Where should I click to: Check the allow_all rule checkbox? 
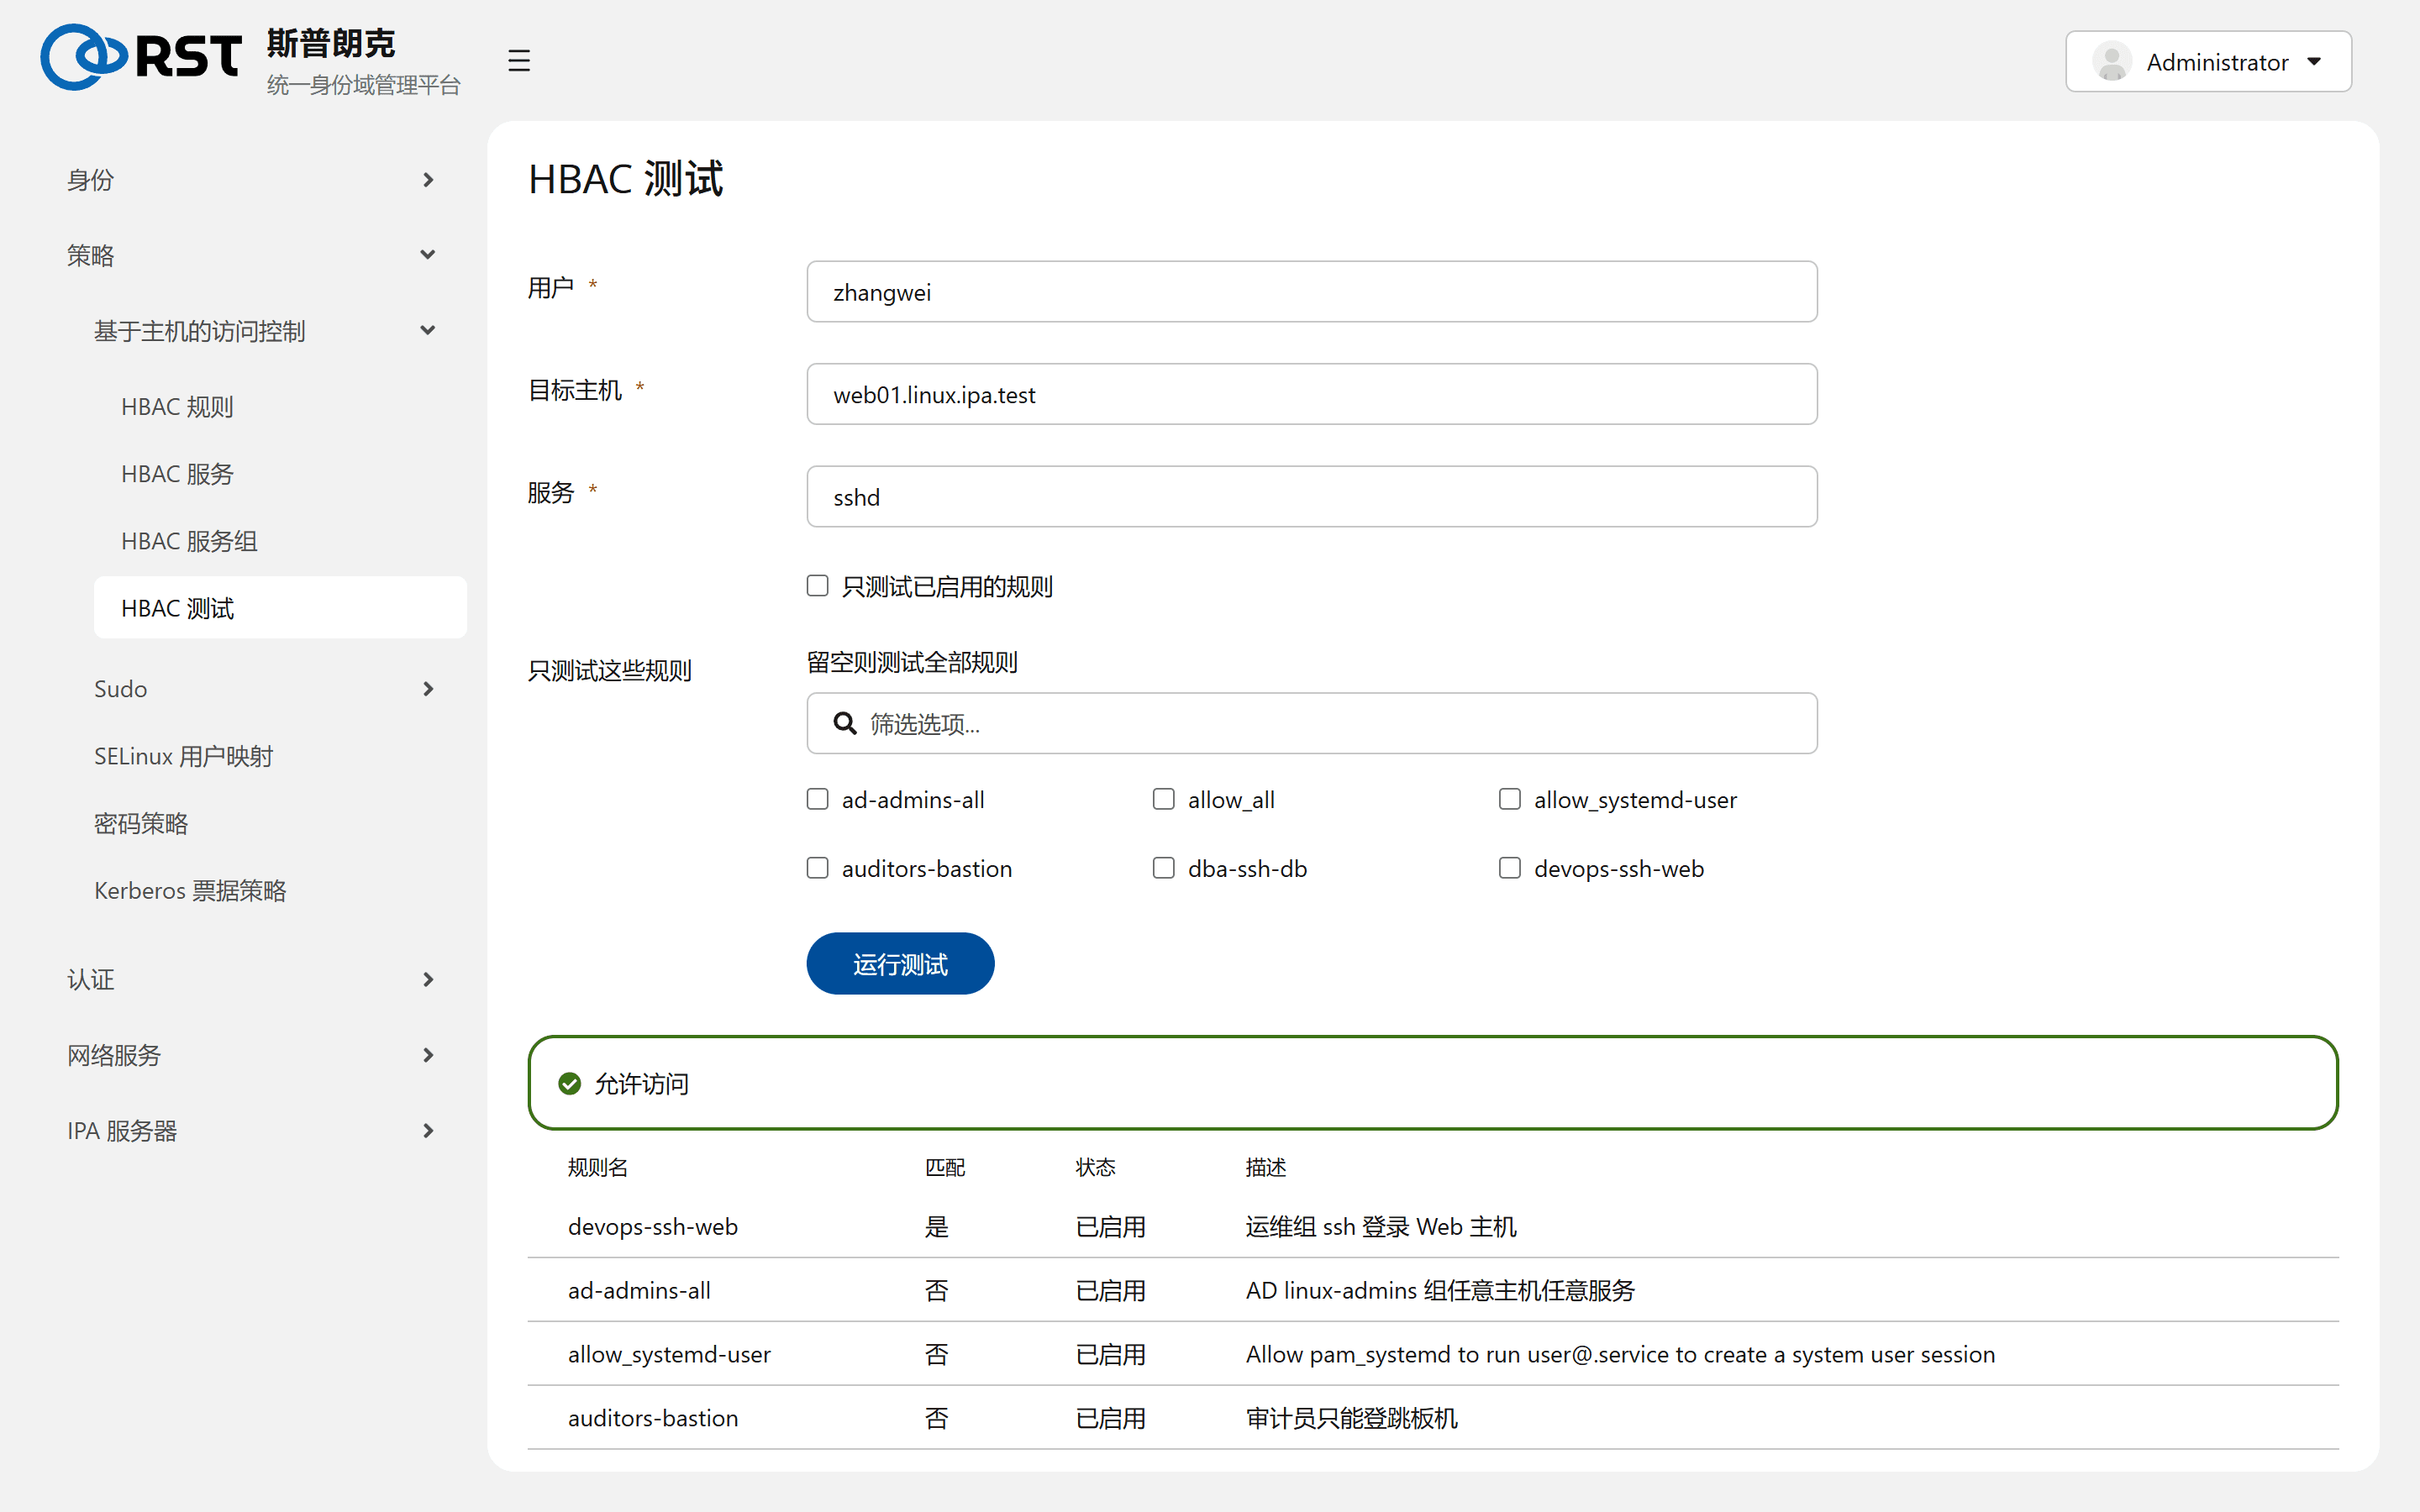(x=1164, y=799)
